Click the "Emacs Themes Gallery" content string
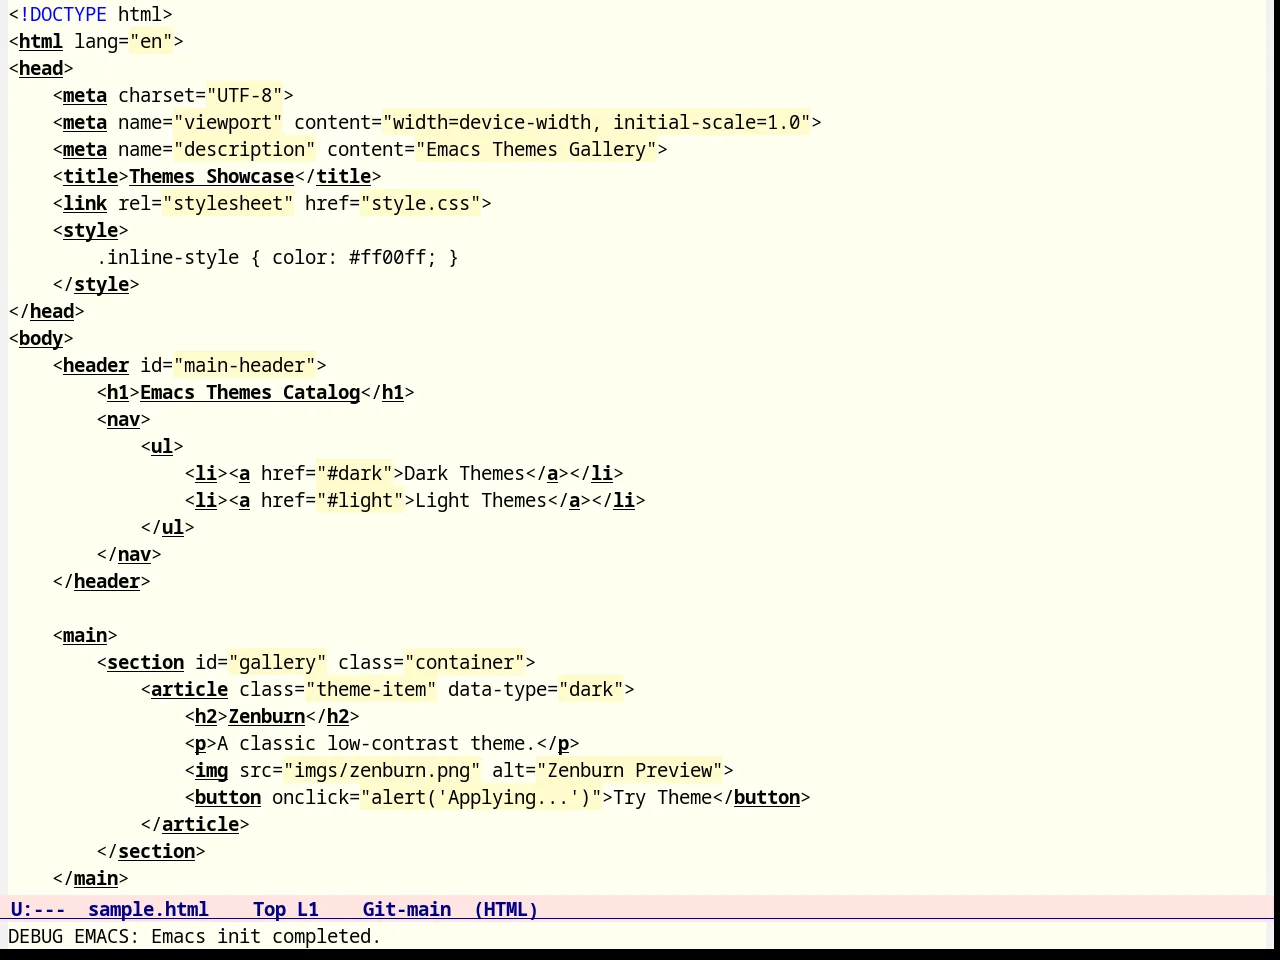 536,149
